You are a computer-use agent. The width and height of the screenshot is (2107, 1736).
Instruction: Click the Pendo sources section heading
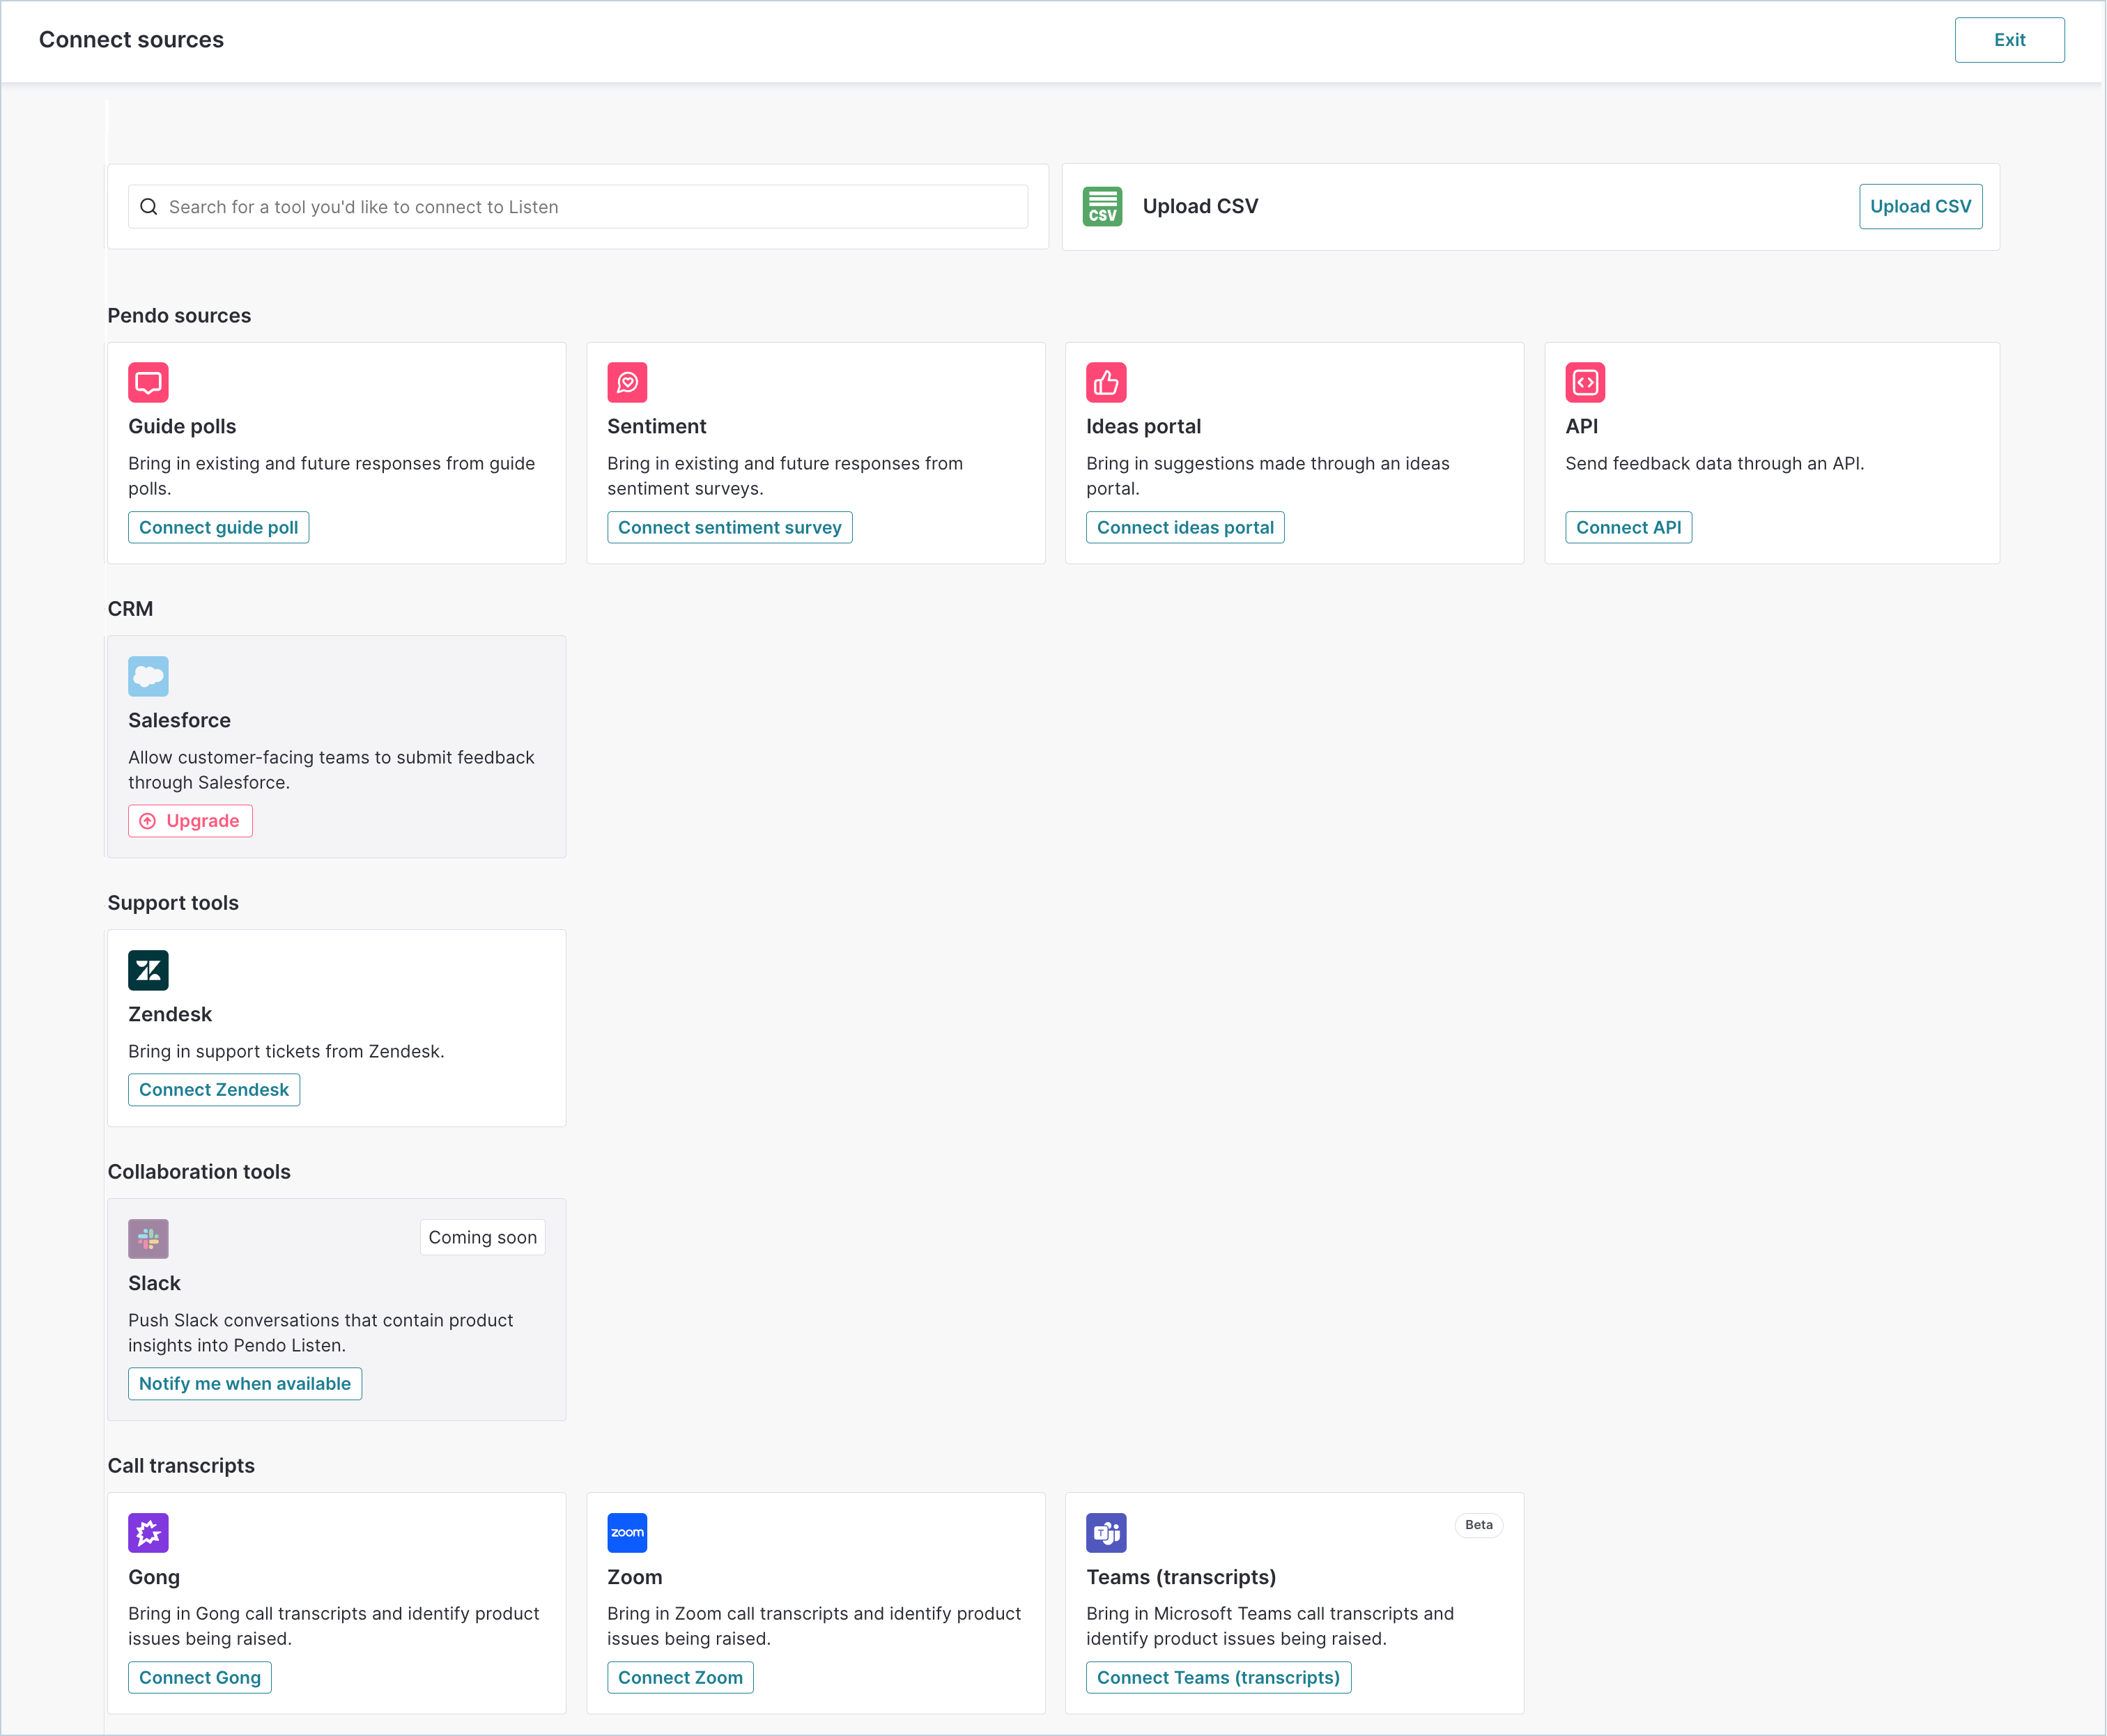pyautogui.click(x=179, y=315)
